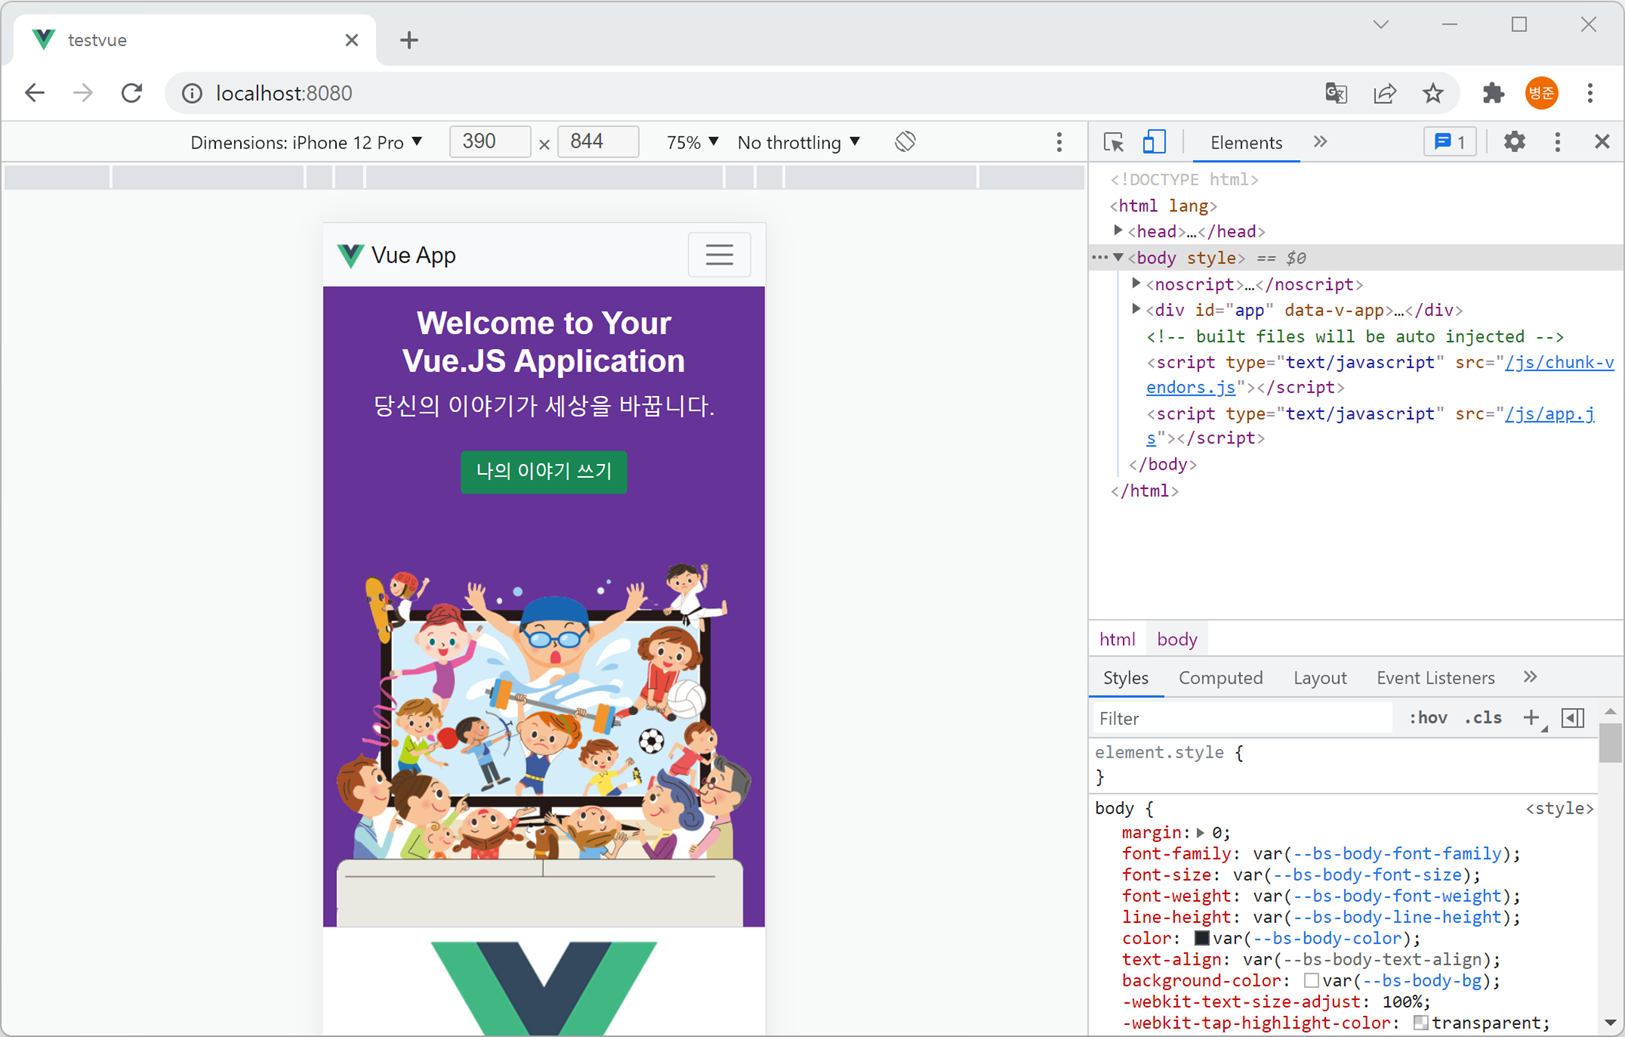Open Chrome three-dot menu
The width and height of the screenshot is (1625, 1037).
[1590, 93]
